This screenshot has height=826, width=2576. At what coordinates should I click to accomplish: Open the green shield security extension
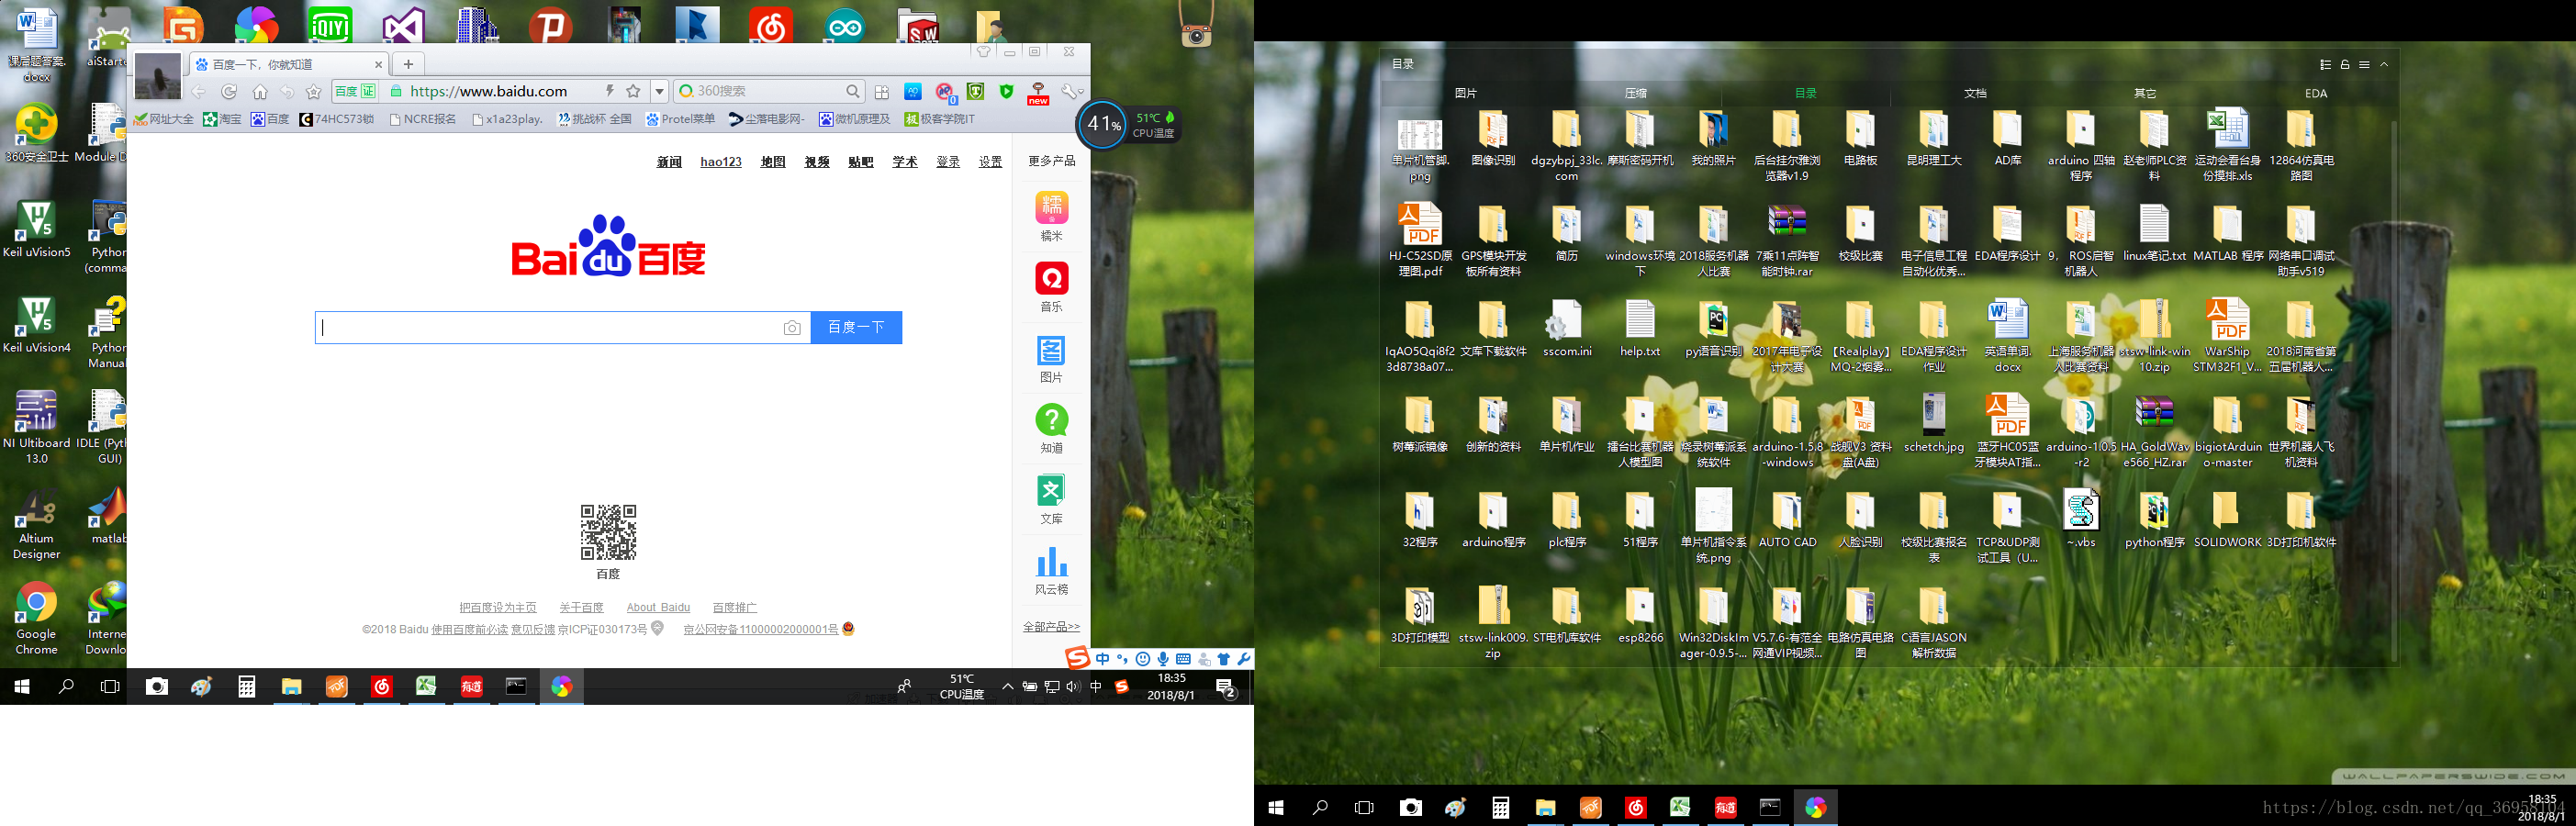tap(1007, 92)
